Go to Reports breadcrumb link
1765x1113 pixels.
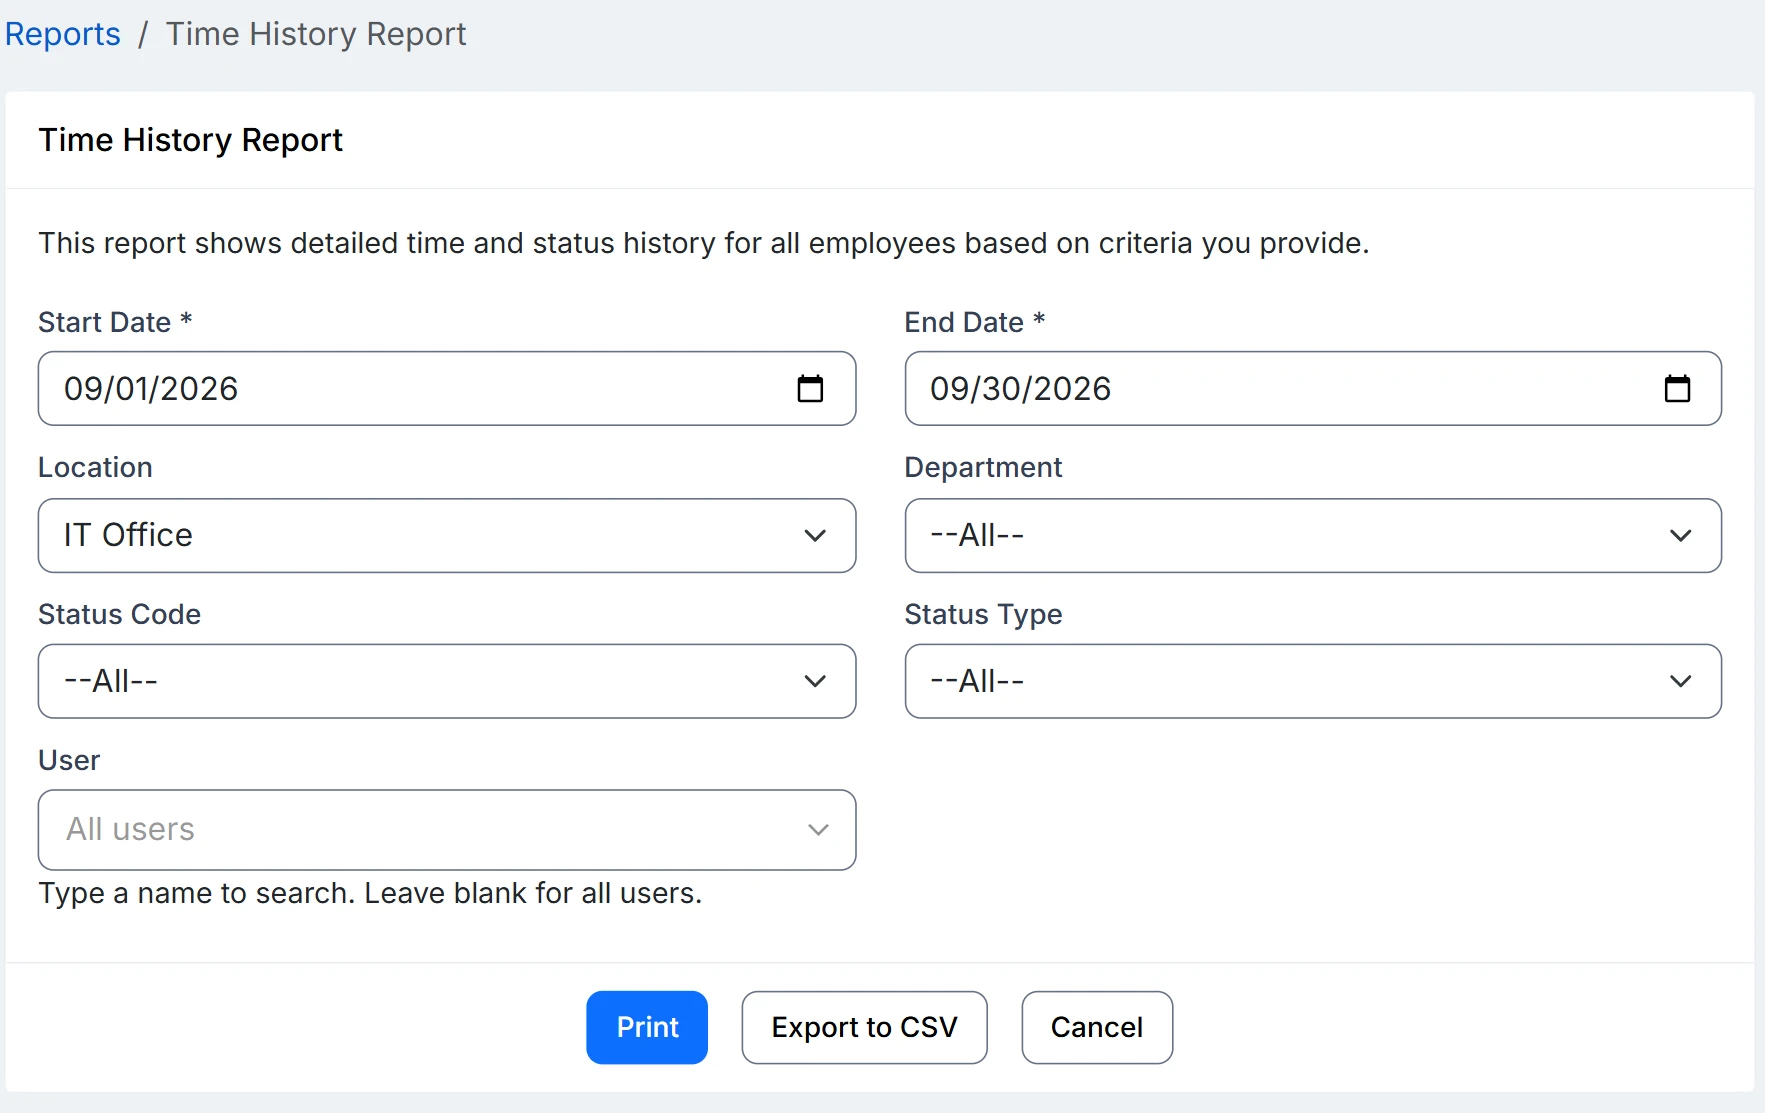coord(63,34)
